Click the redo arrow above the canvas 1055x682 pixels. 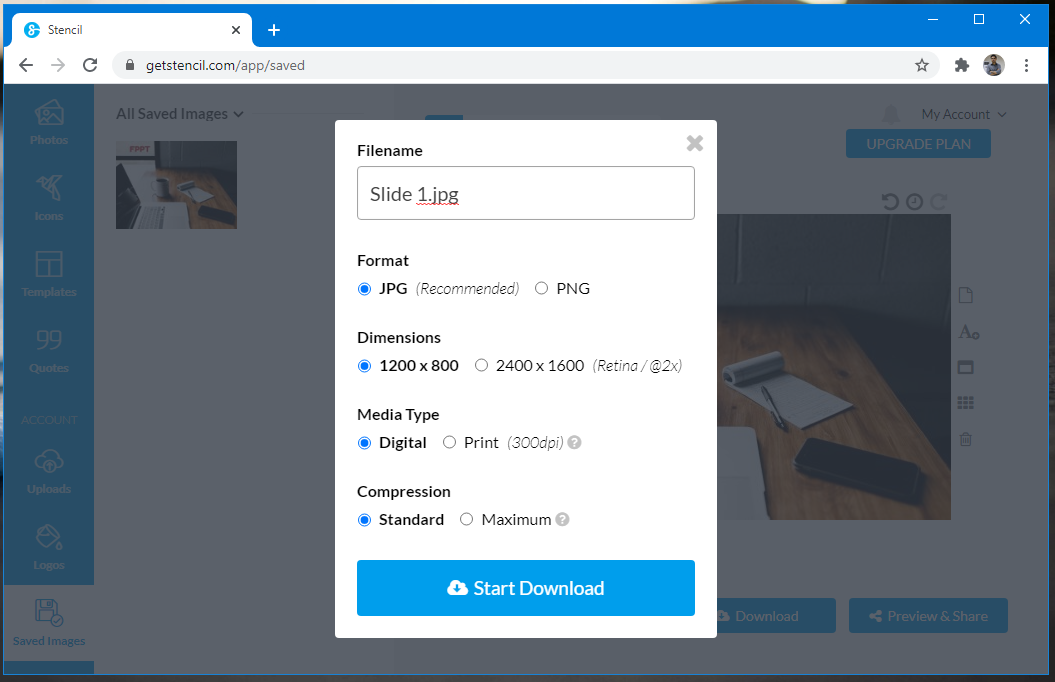coord(939,201)
